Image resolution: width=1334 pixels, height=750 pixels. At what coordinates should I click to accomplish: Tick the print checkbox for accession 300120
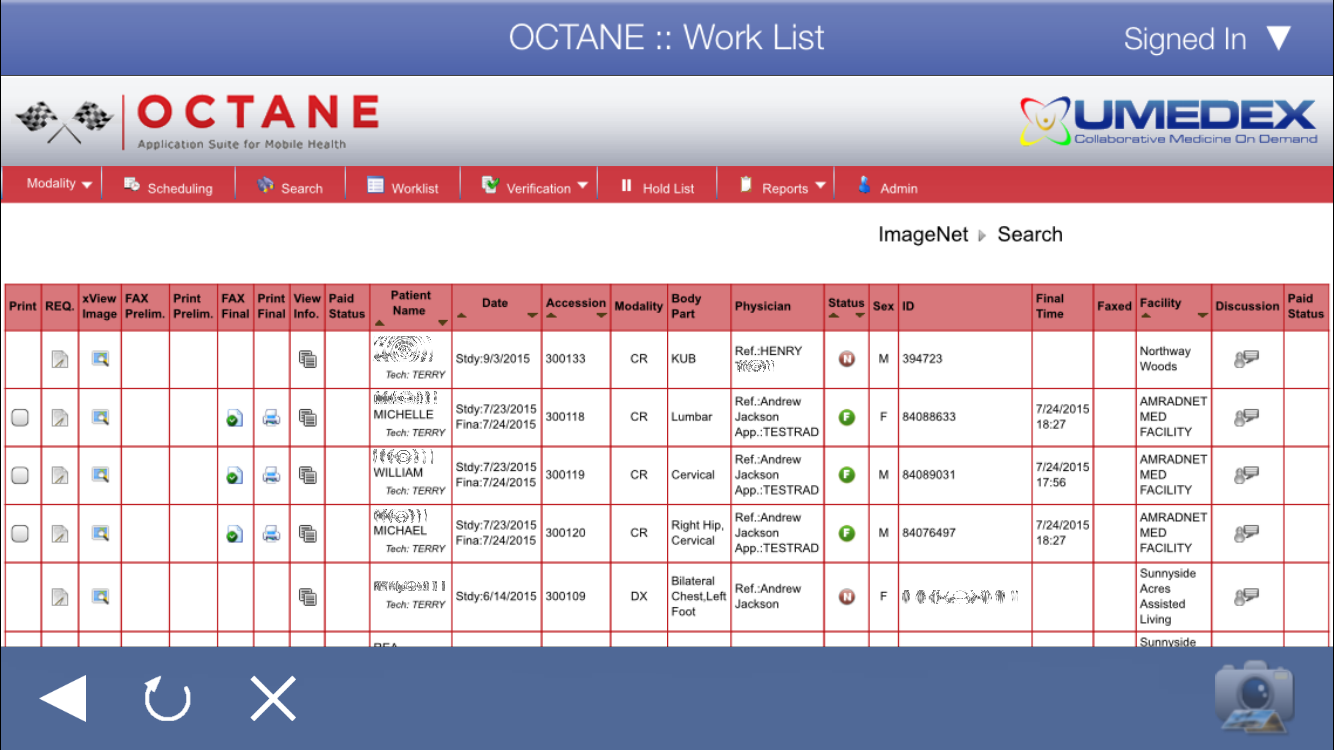coord(20,534)
